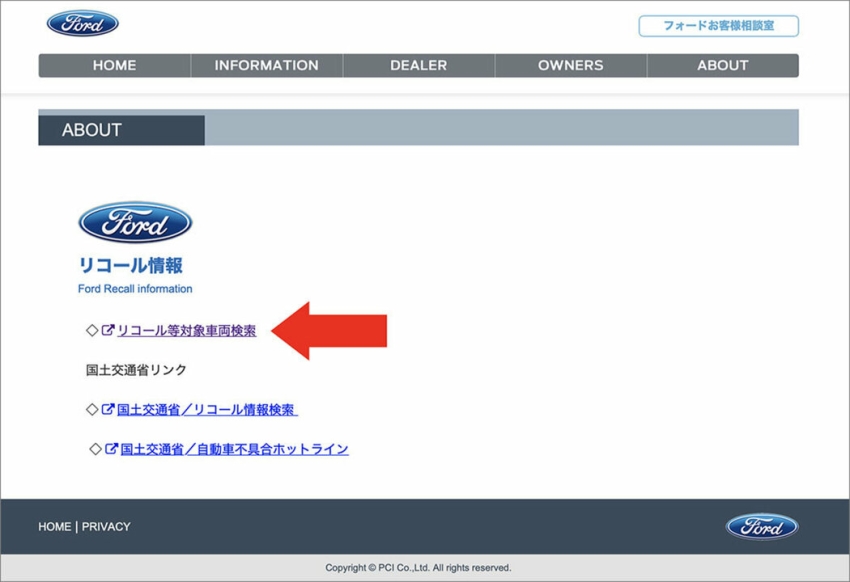Click the HOME link in the footer
This screenshot has height=582, width=850.
(54, 527)
